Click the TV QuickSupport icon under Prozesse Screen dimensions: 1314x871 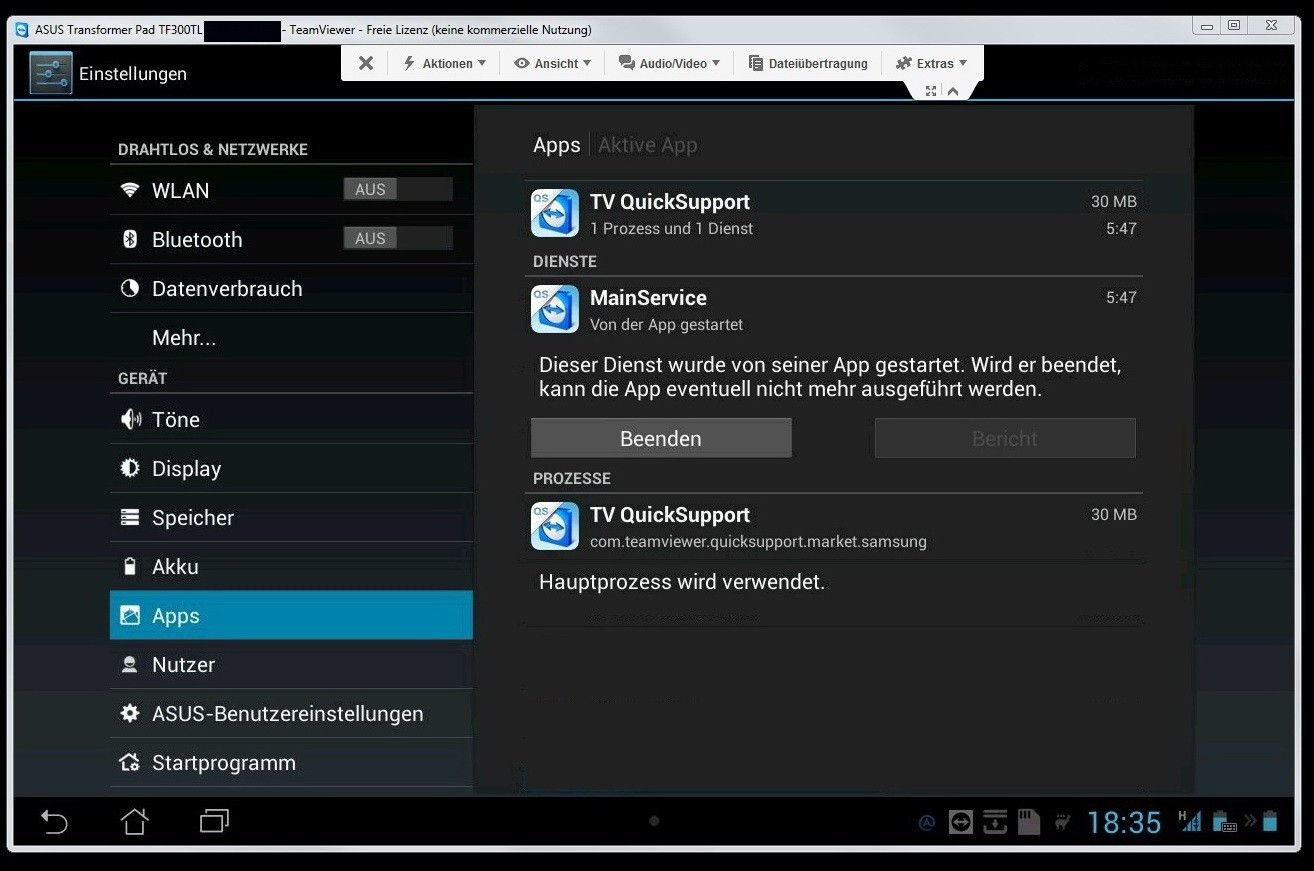(x=555, y=526)
